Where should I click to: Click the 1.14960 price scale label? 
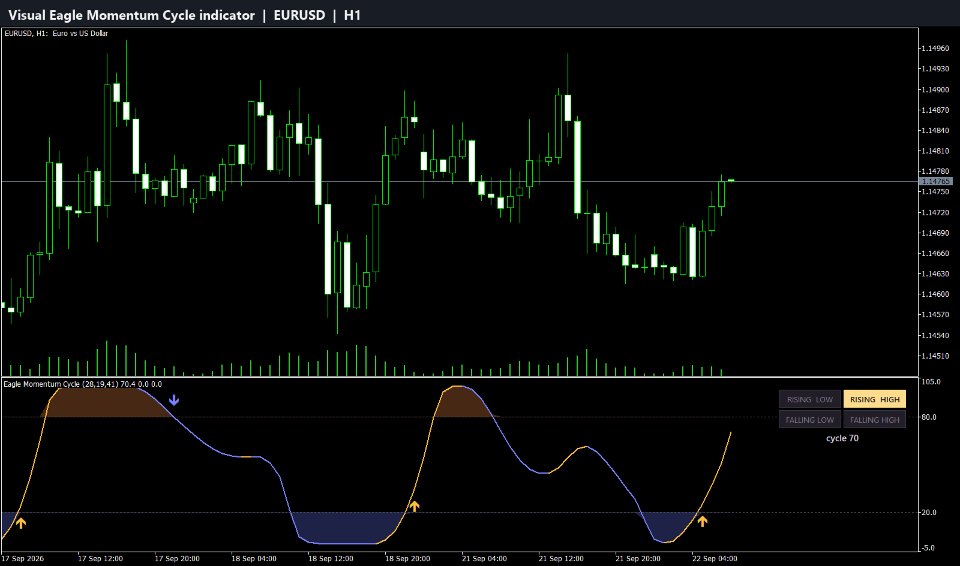point(935,48)
